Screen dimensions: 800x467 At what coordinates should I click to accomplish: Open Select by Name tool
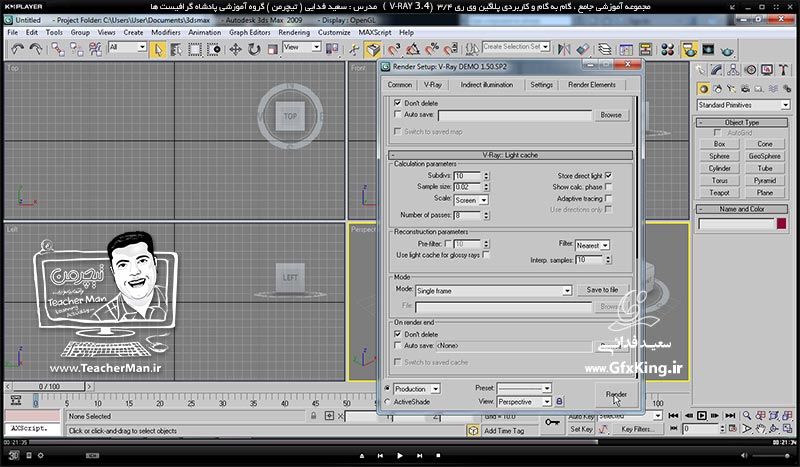point(176,49)
